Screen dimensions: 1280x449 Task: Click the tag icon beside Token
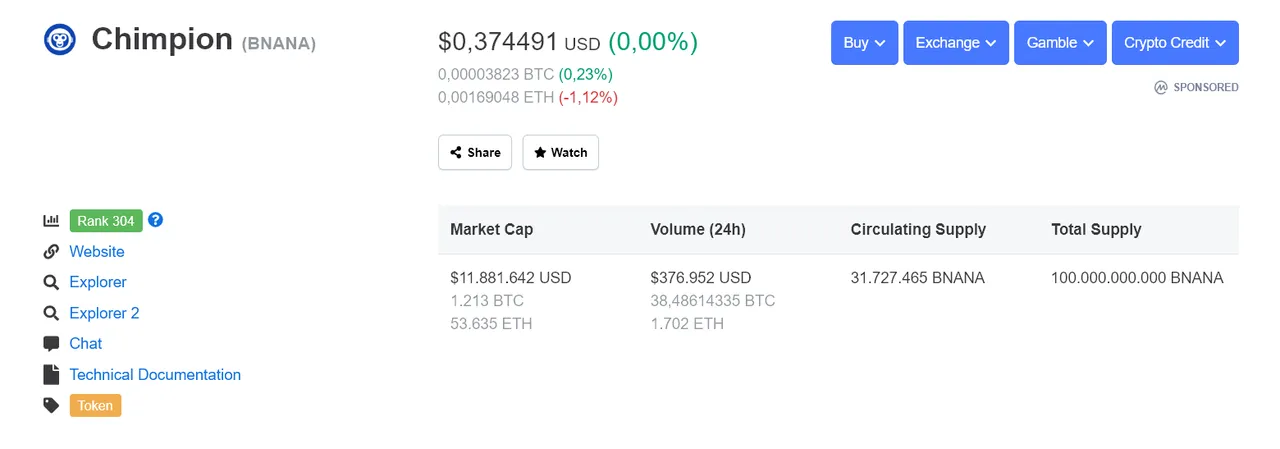pos(51,406)
